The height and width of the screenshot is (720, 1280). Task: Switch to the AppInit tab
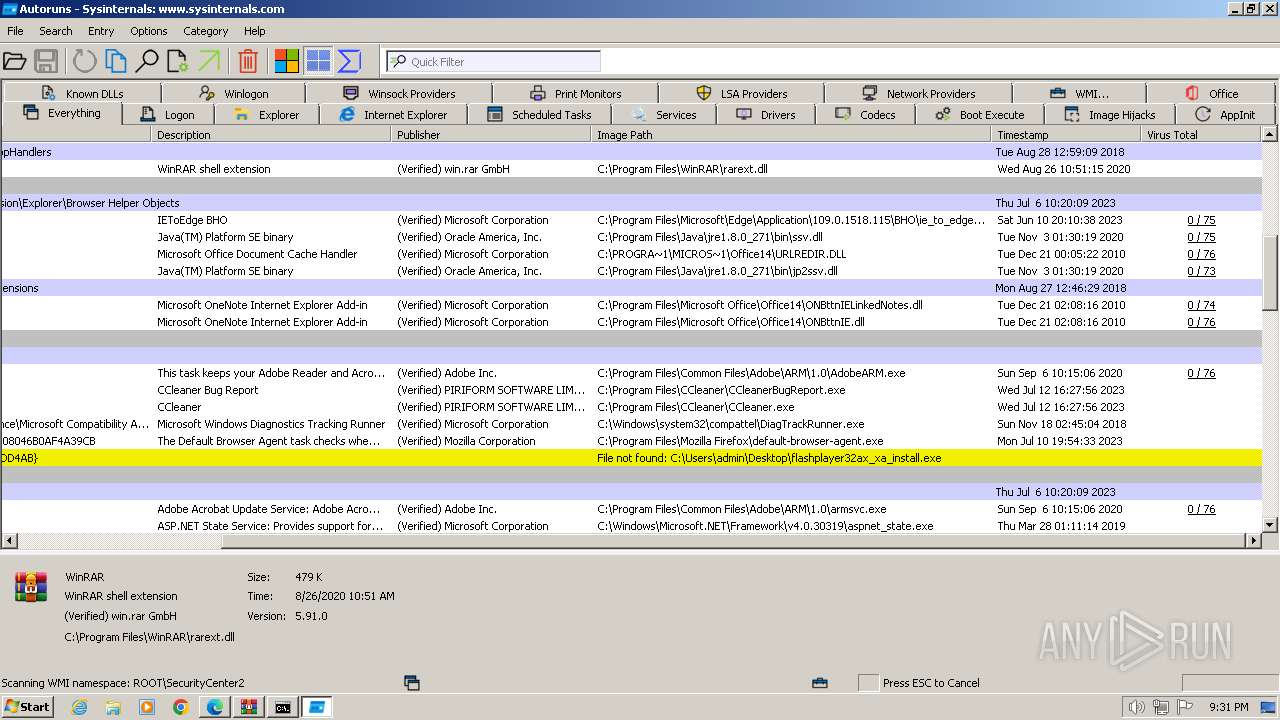[1225, 115]
